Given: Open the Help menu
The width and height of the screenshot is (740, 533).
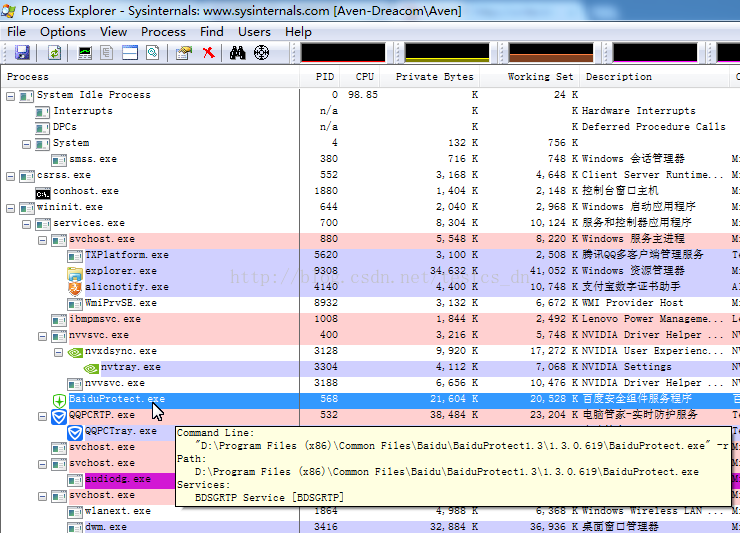Looking at the screenshot, I should [x=298, y=32].
